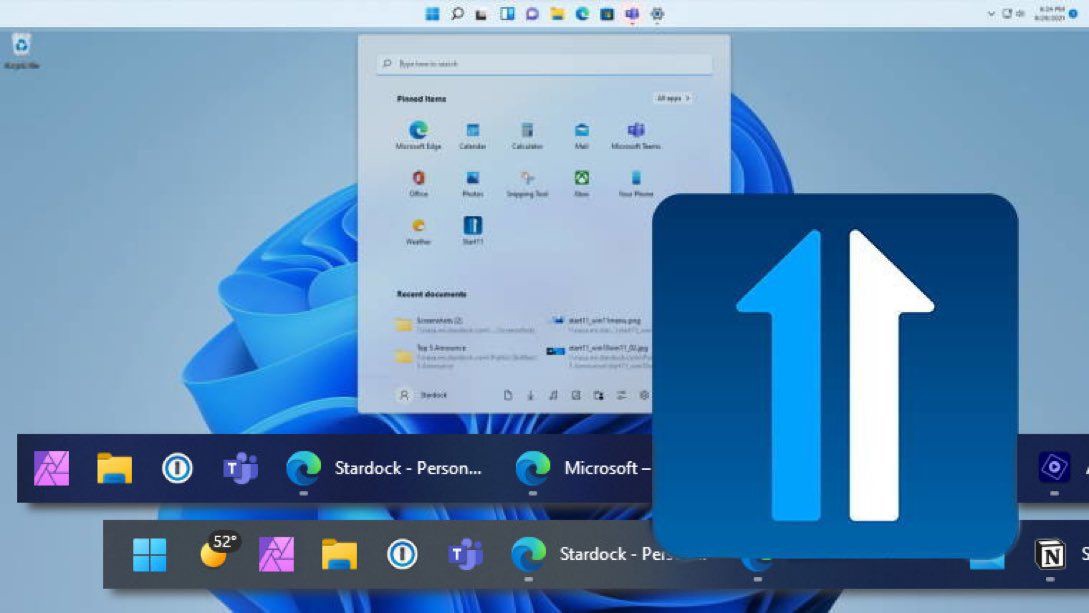Click the settings gear in the menu footer

click(643, 395)
